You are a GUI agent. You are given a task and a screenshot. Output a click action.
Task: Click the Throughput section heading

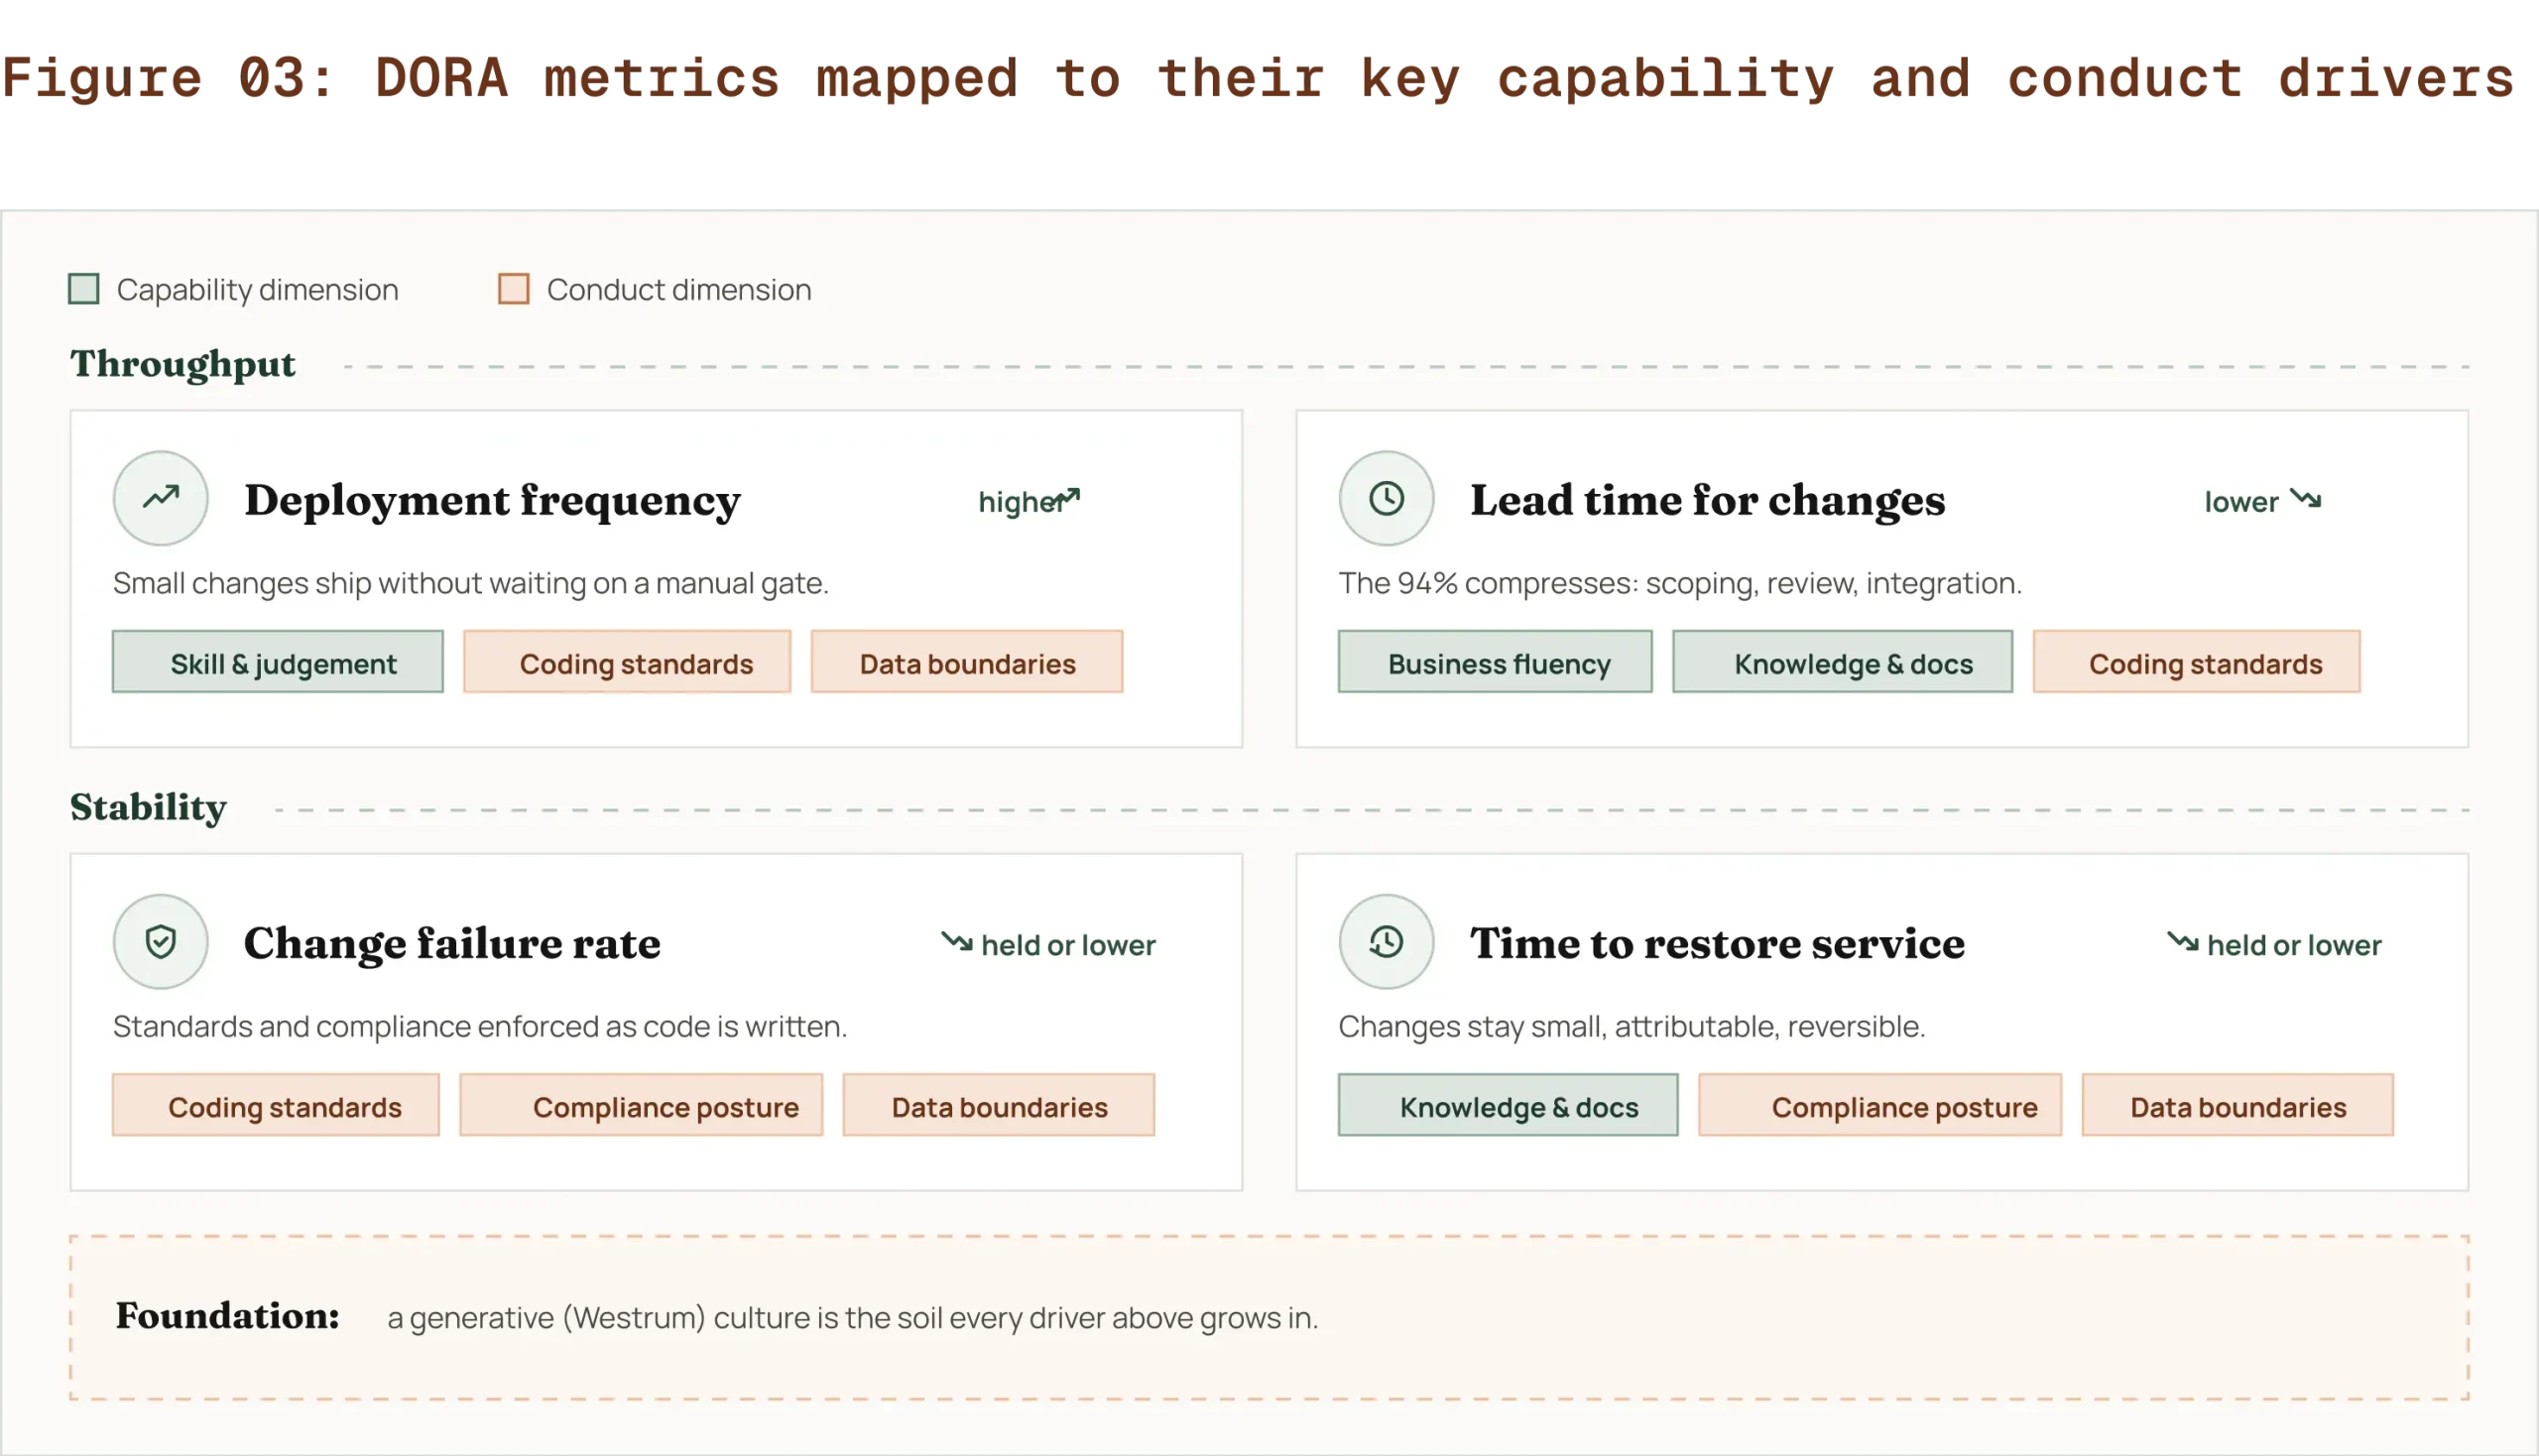point(183,365)
